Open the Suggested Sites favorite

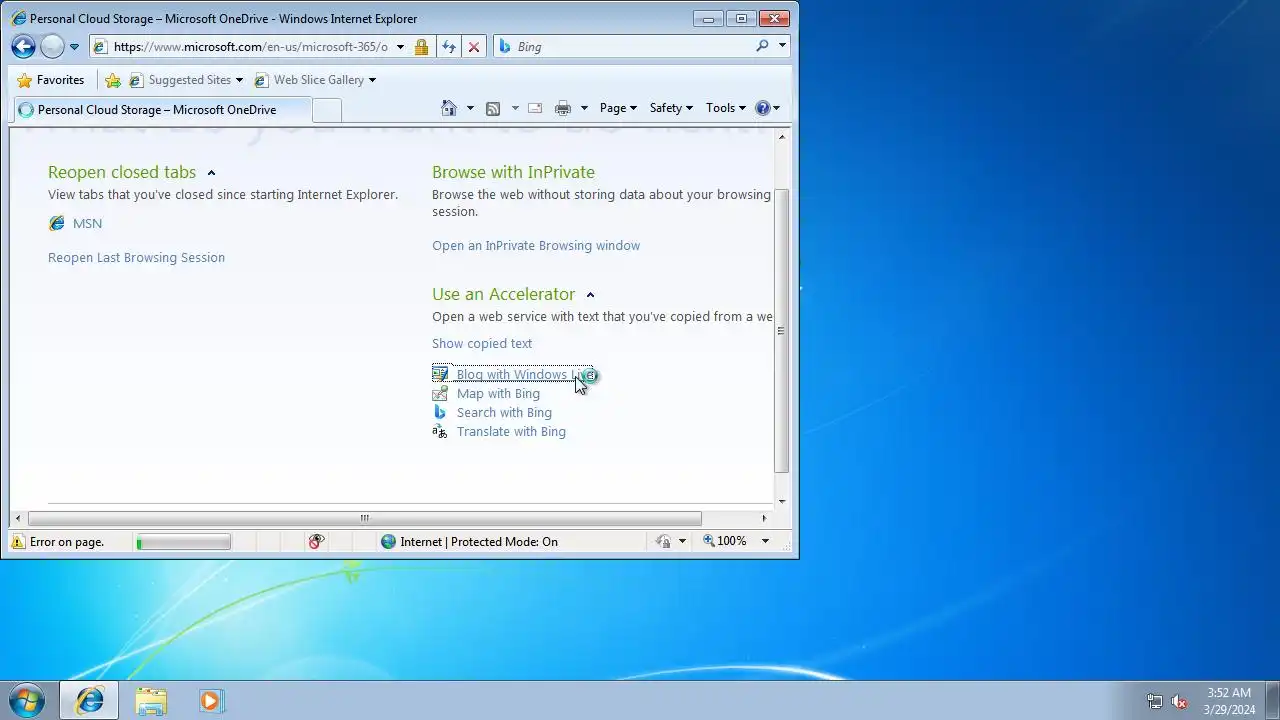click(x=186, y=80)
